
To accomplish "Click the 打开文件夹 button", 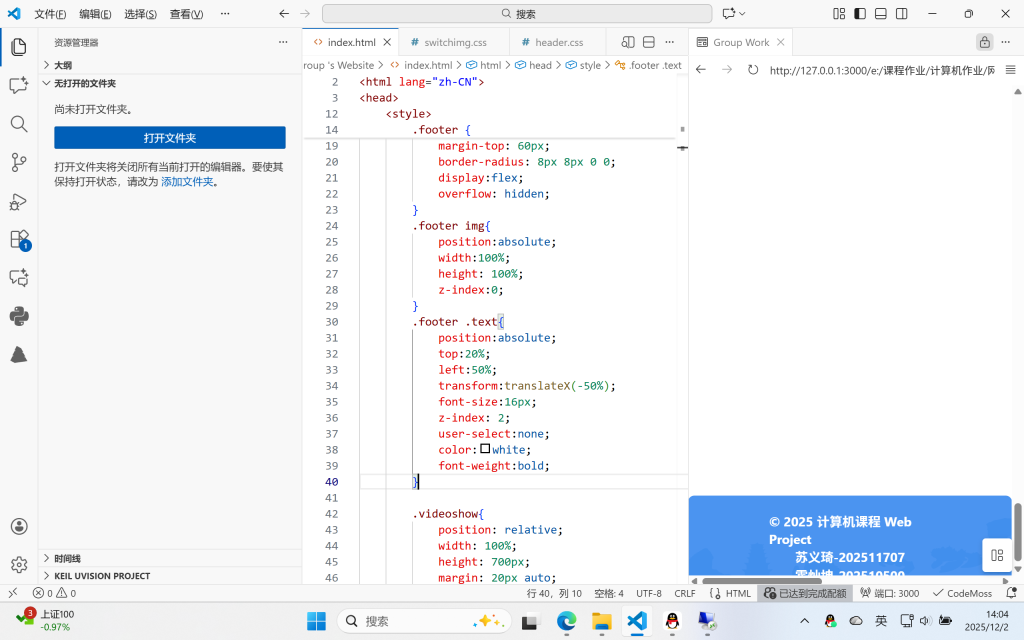I will [169, 138].
